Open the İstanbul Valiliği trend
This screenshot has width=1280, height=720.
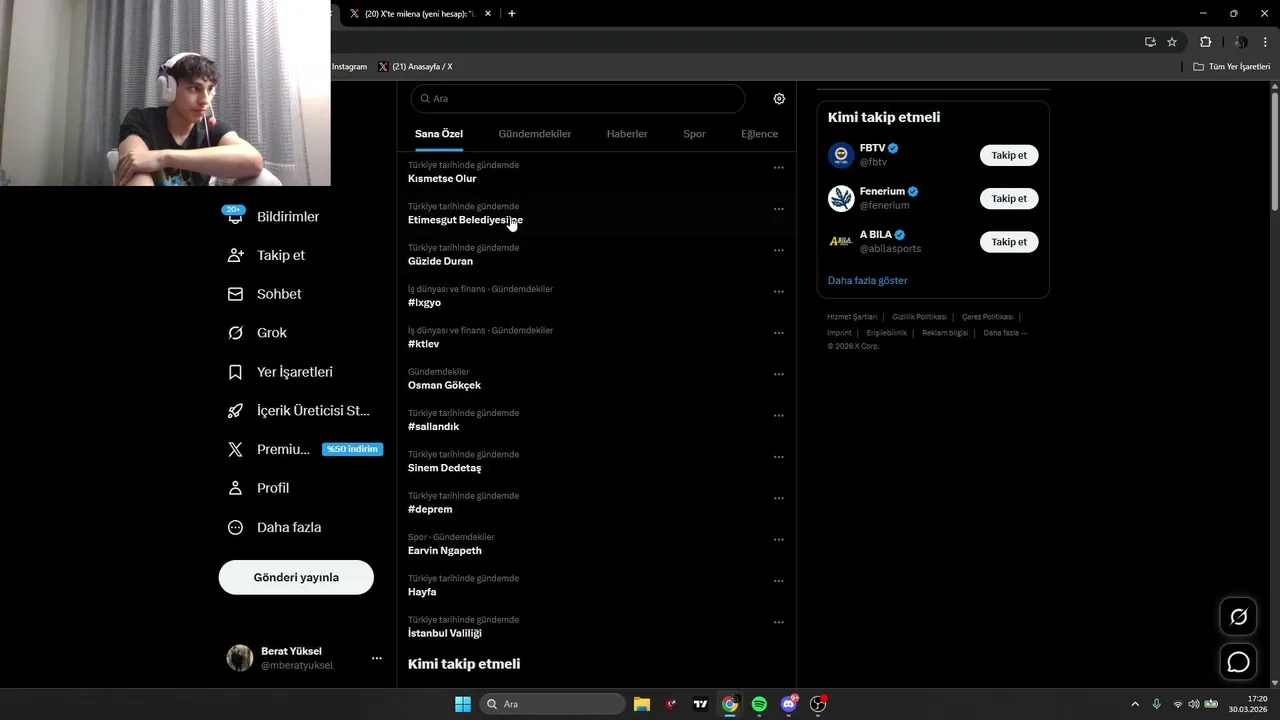coord(444,633)
